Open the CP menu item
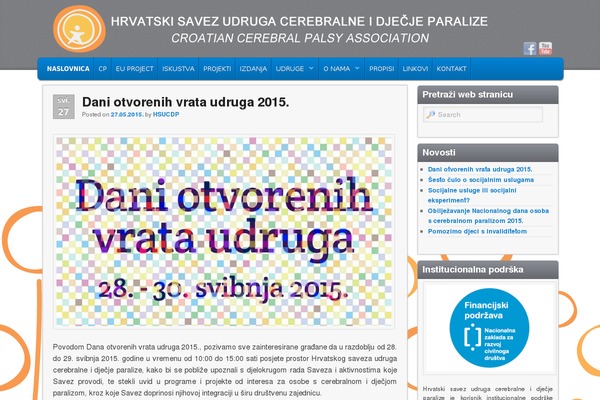This screenshot has width=600, height=400. tap(103, 69)
